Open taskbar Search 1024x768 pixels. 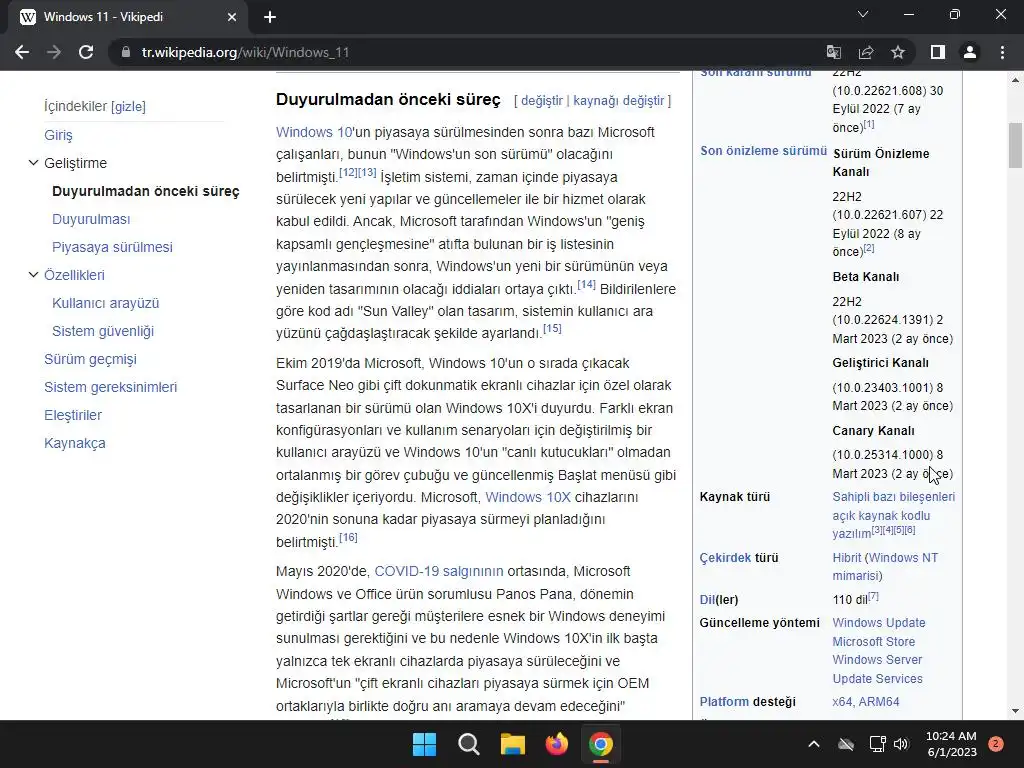[x=468, y=744]
